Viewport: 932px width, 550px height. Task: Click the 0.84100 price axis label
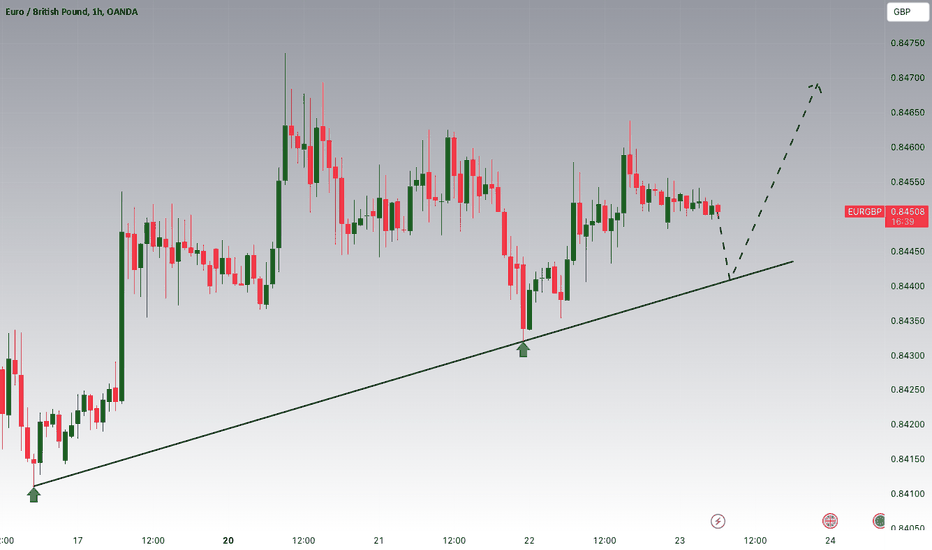[x=907, y=494]
